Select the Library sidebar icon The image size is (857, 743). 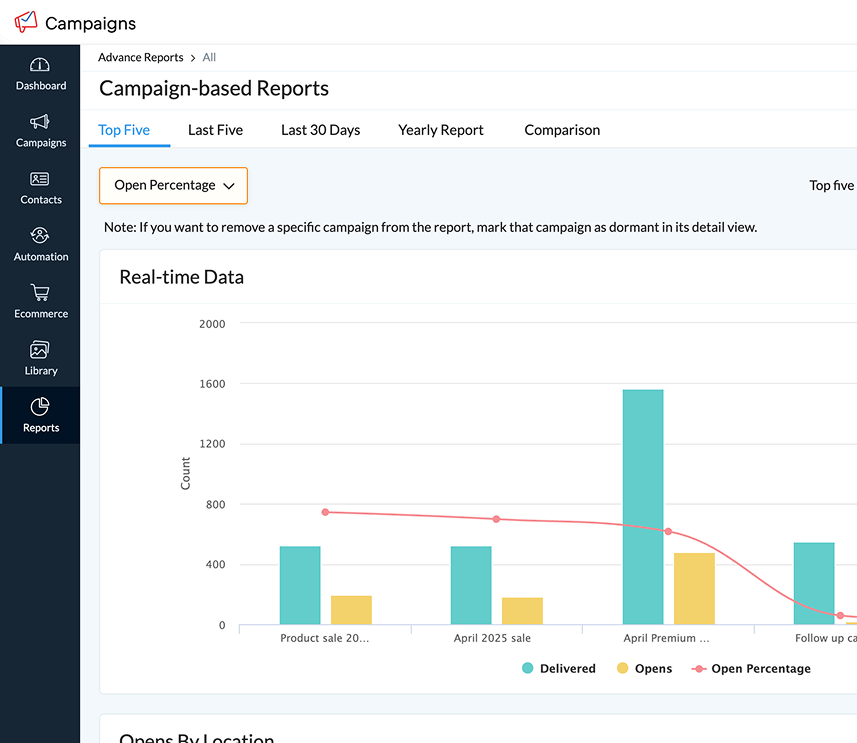[40, 358]
